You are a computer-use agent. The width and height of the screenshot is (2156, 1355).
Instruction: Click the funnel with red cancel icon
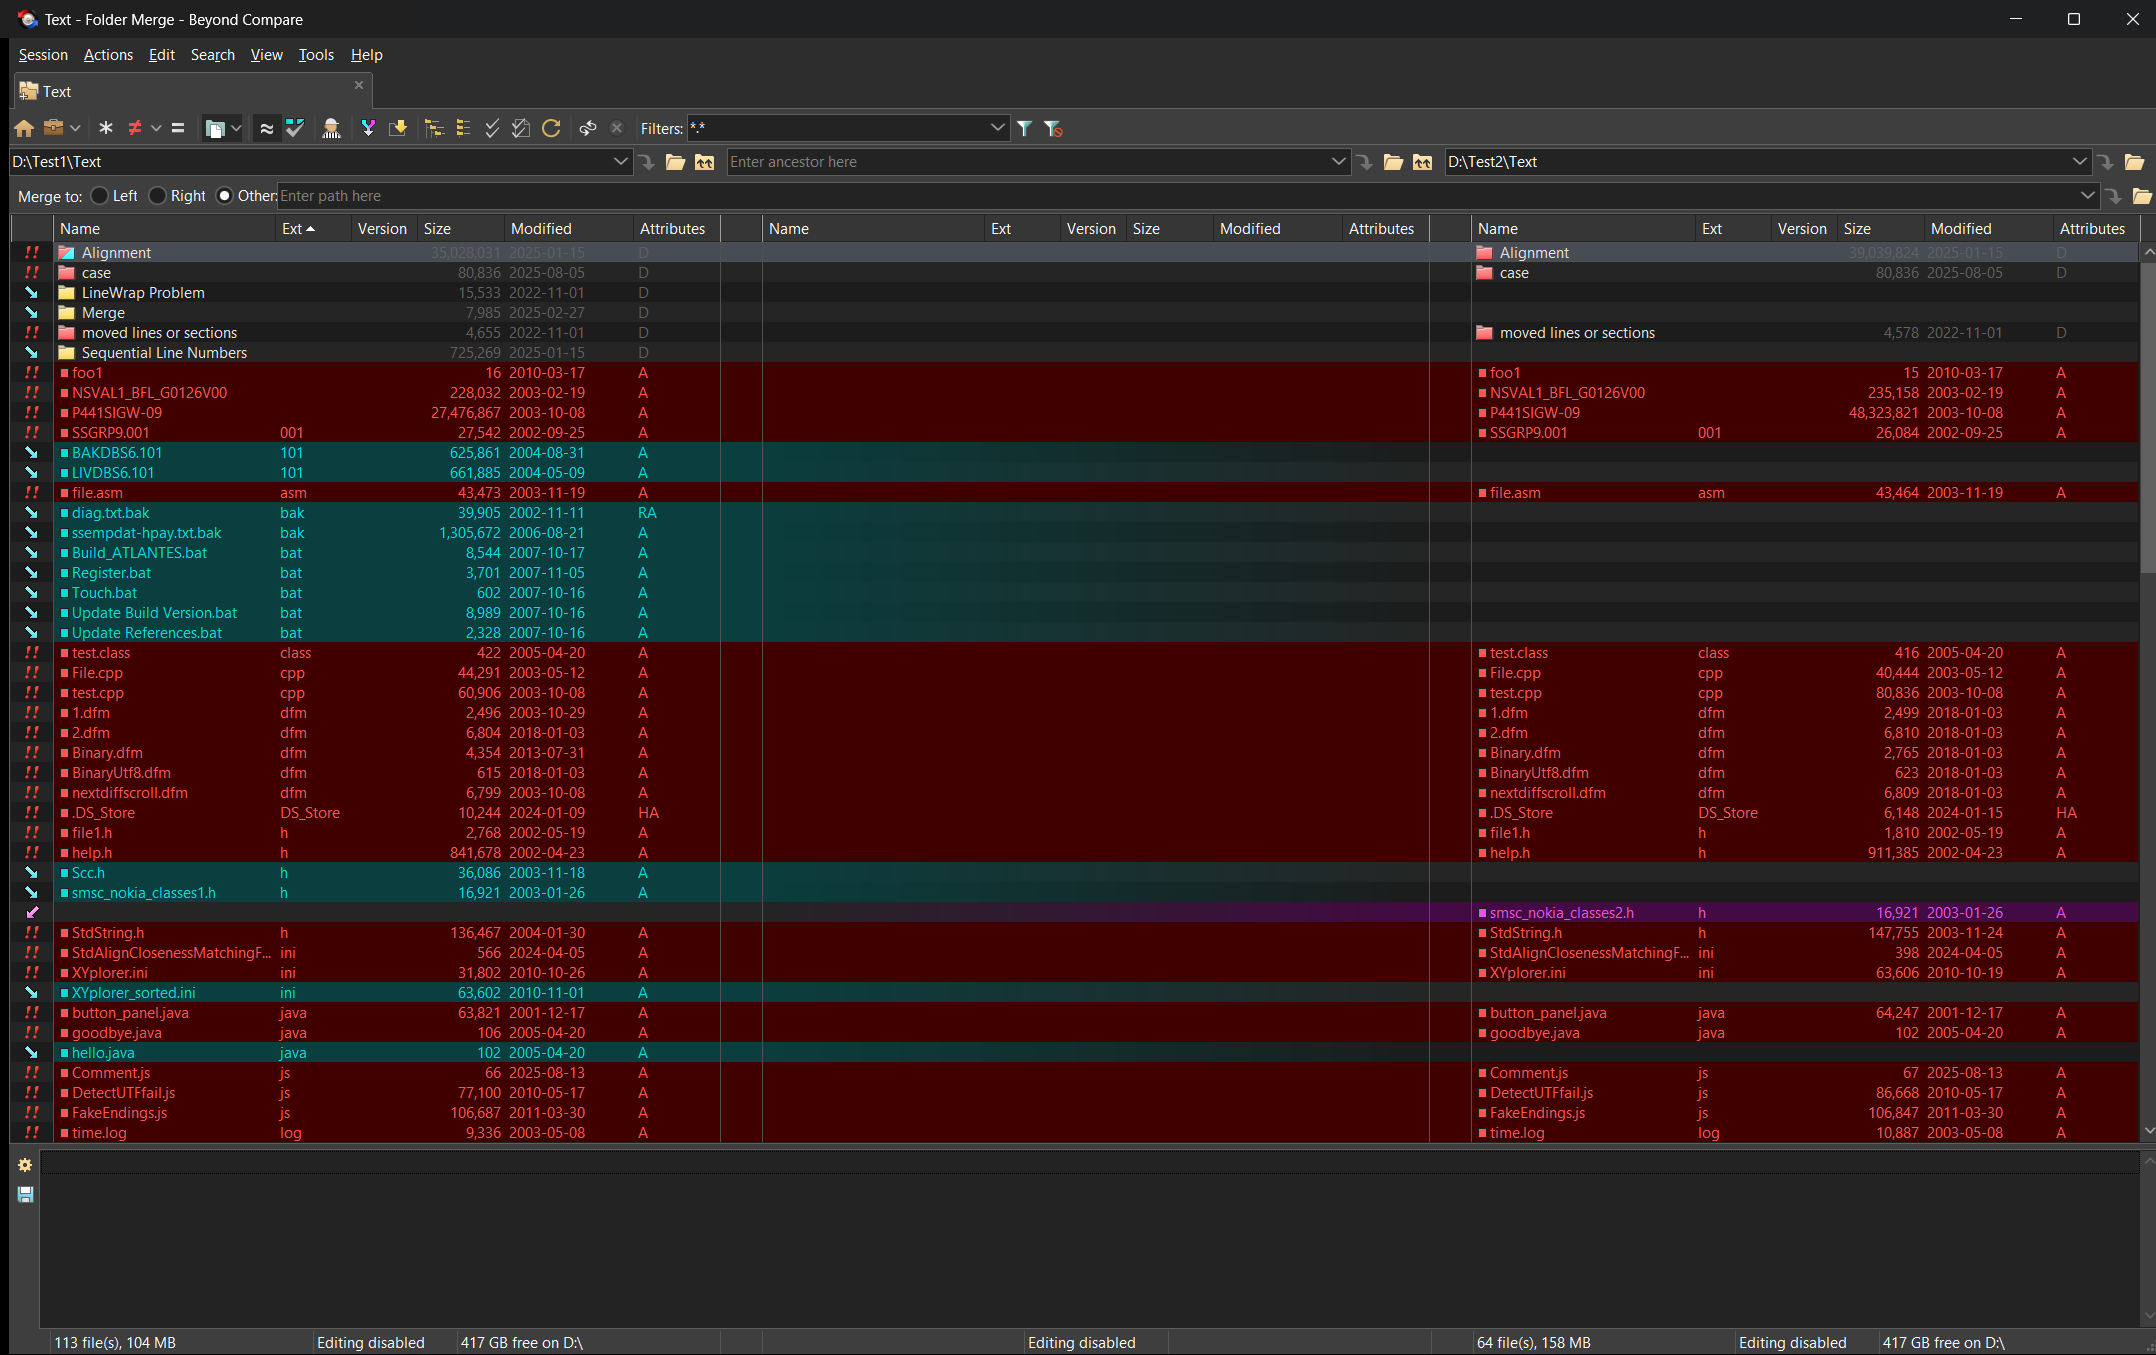(1053, 128)
